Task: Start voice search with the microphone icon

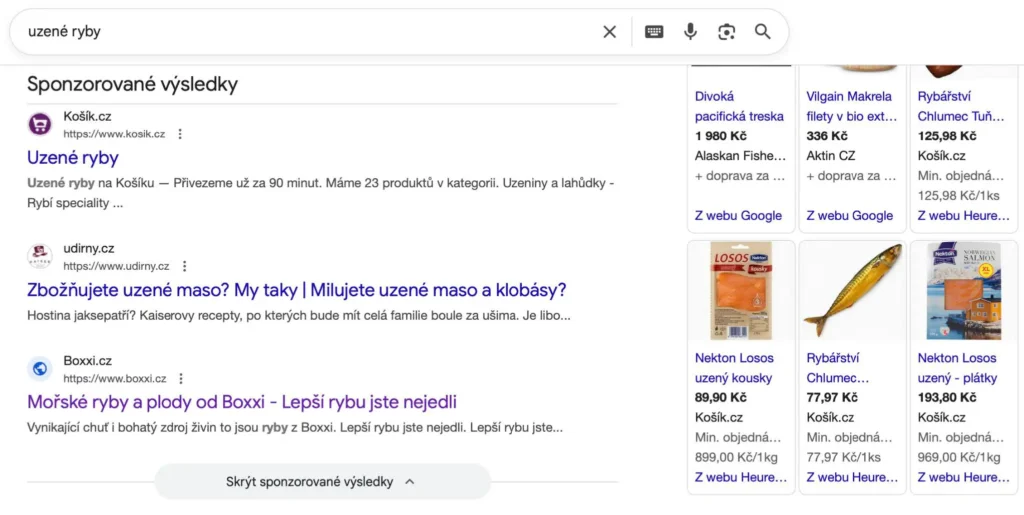Action: [x=690, y=31]
